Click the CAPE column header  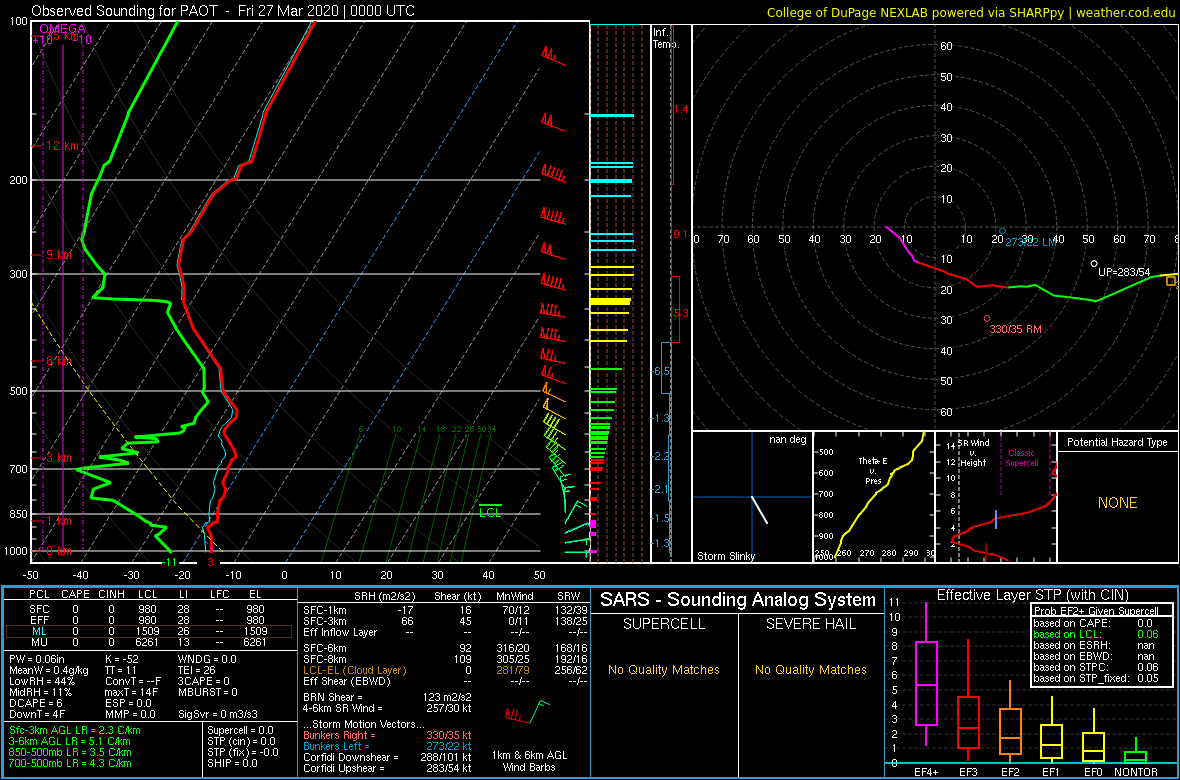pos(75,596)
